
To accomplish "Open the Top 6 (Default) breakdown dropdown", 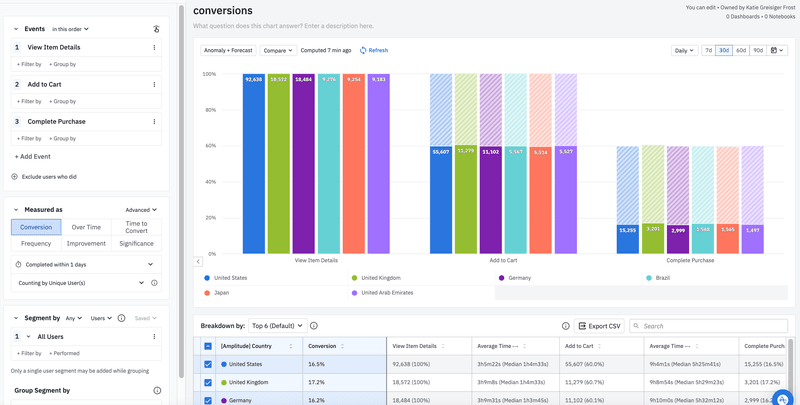I will tap(277, 326).
